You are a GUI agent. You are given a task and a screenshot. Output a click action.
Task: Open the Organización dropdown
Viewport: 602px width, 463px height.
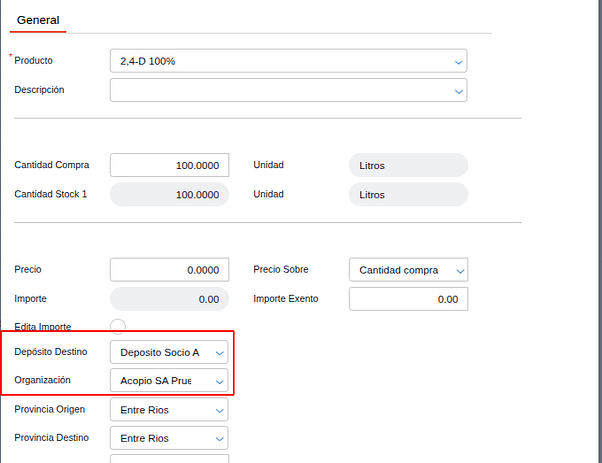(220, 381)
